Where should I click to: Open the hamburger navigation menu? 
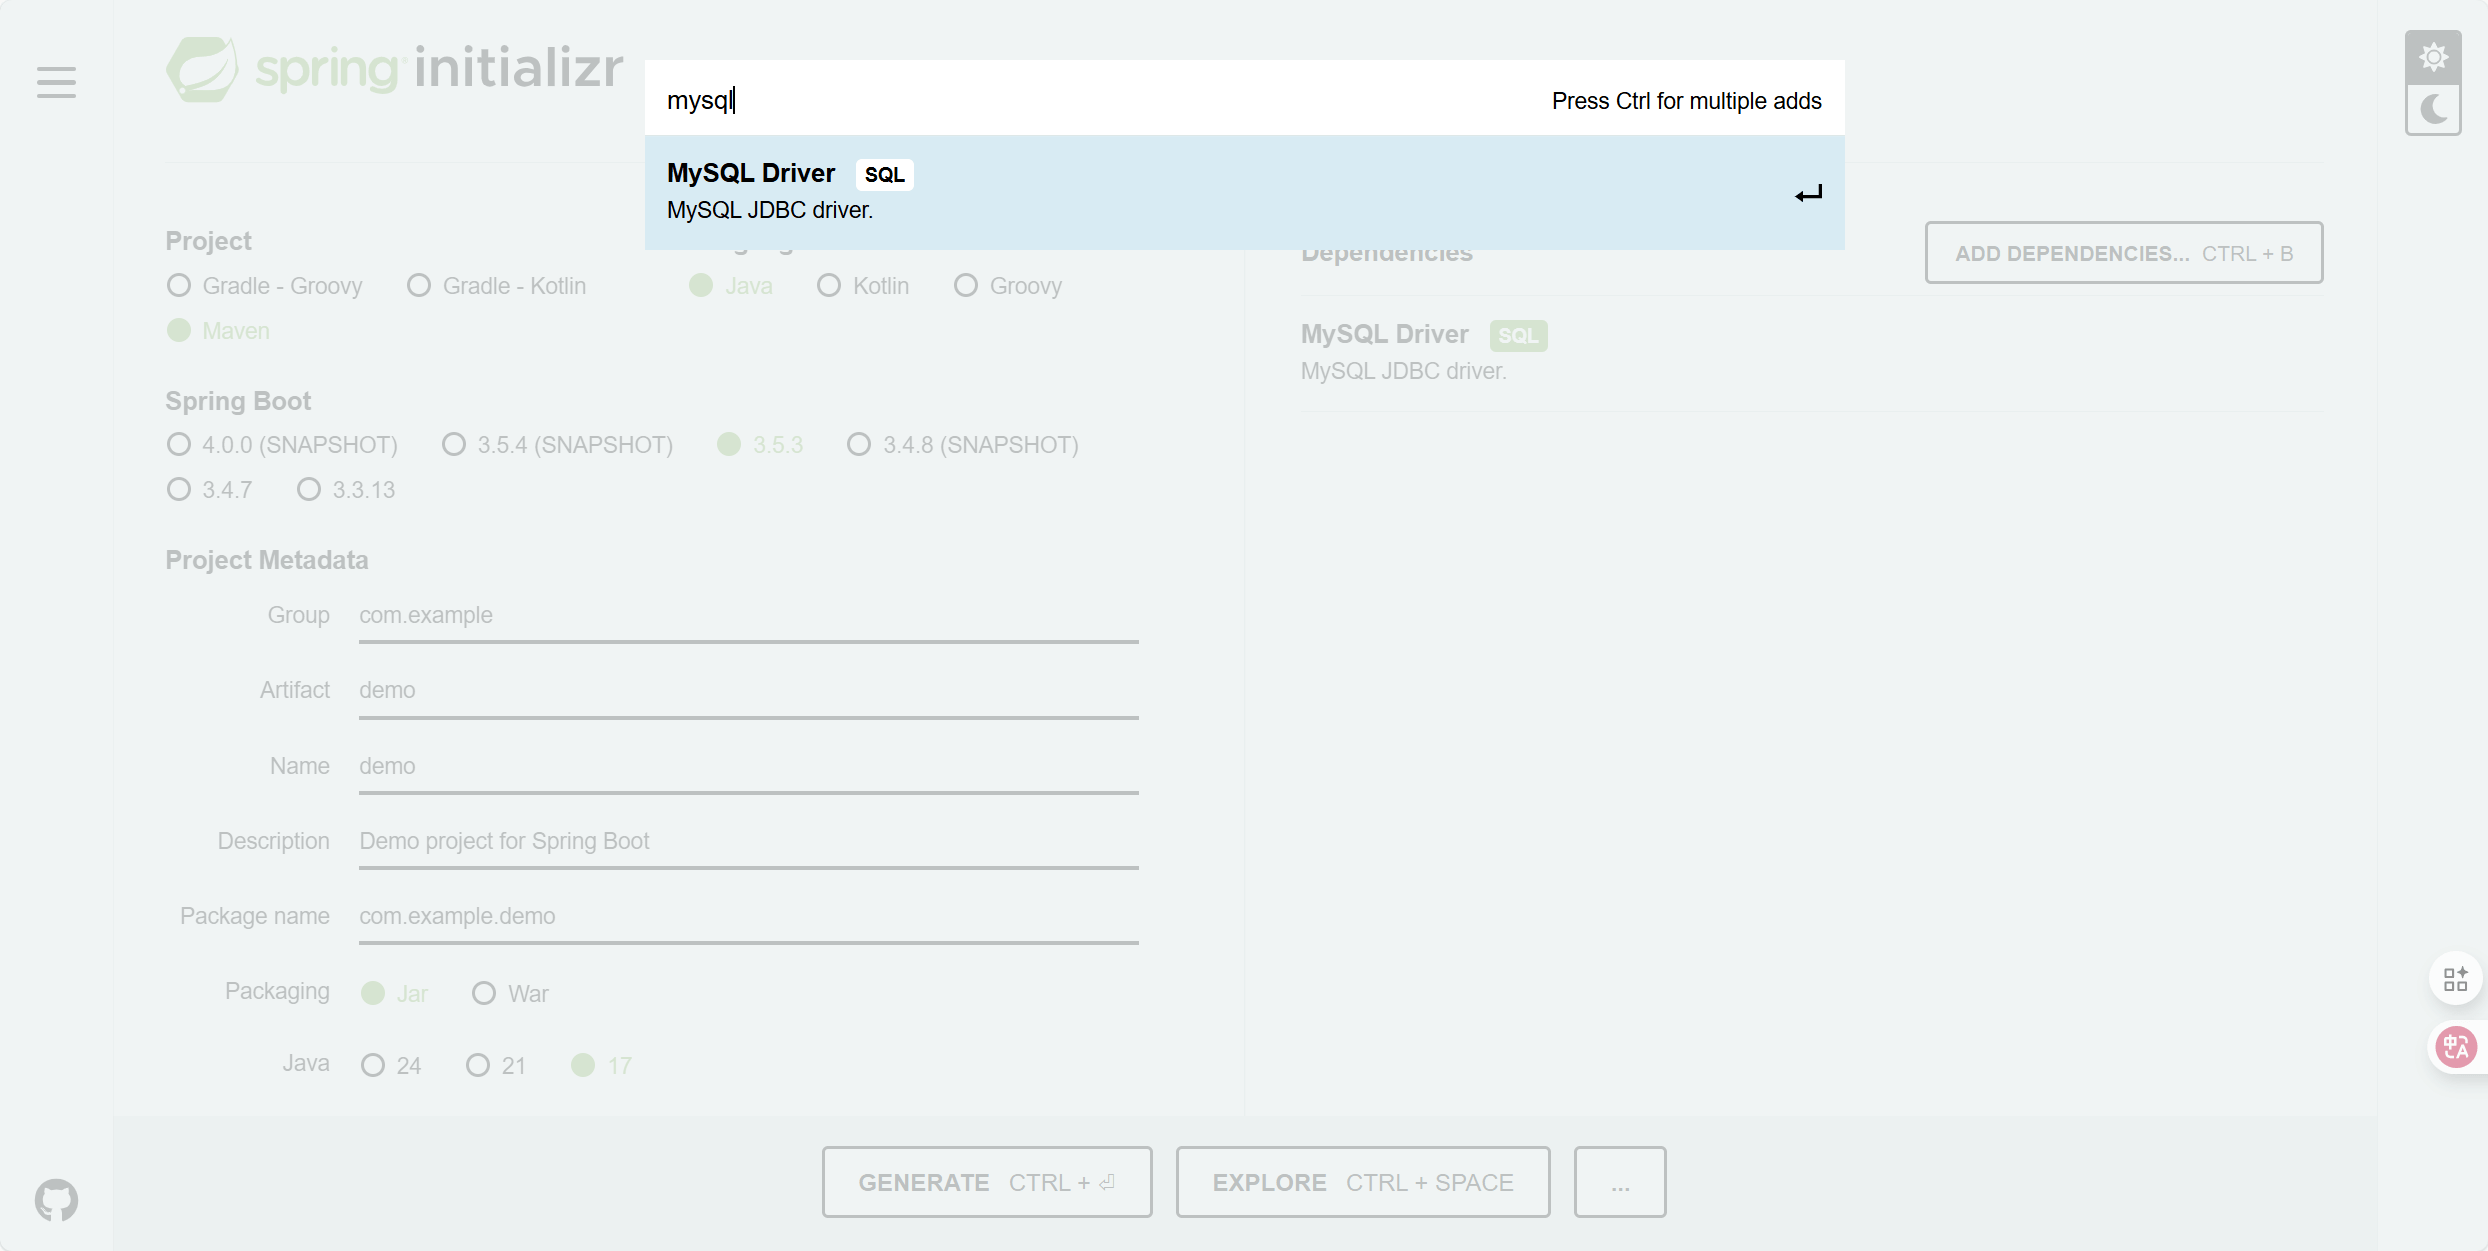click(x=56, y=82)
